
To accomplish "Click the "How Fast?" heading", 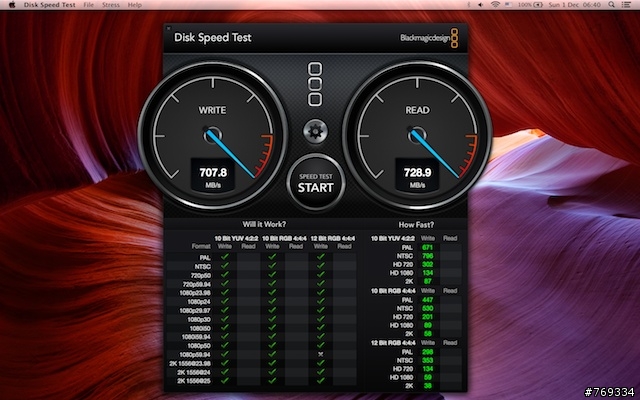I will 416,224.
